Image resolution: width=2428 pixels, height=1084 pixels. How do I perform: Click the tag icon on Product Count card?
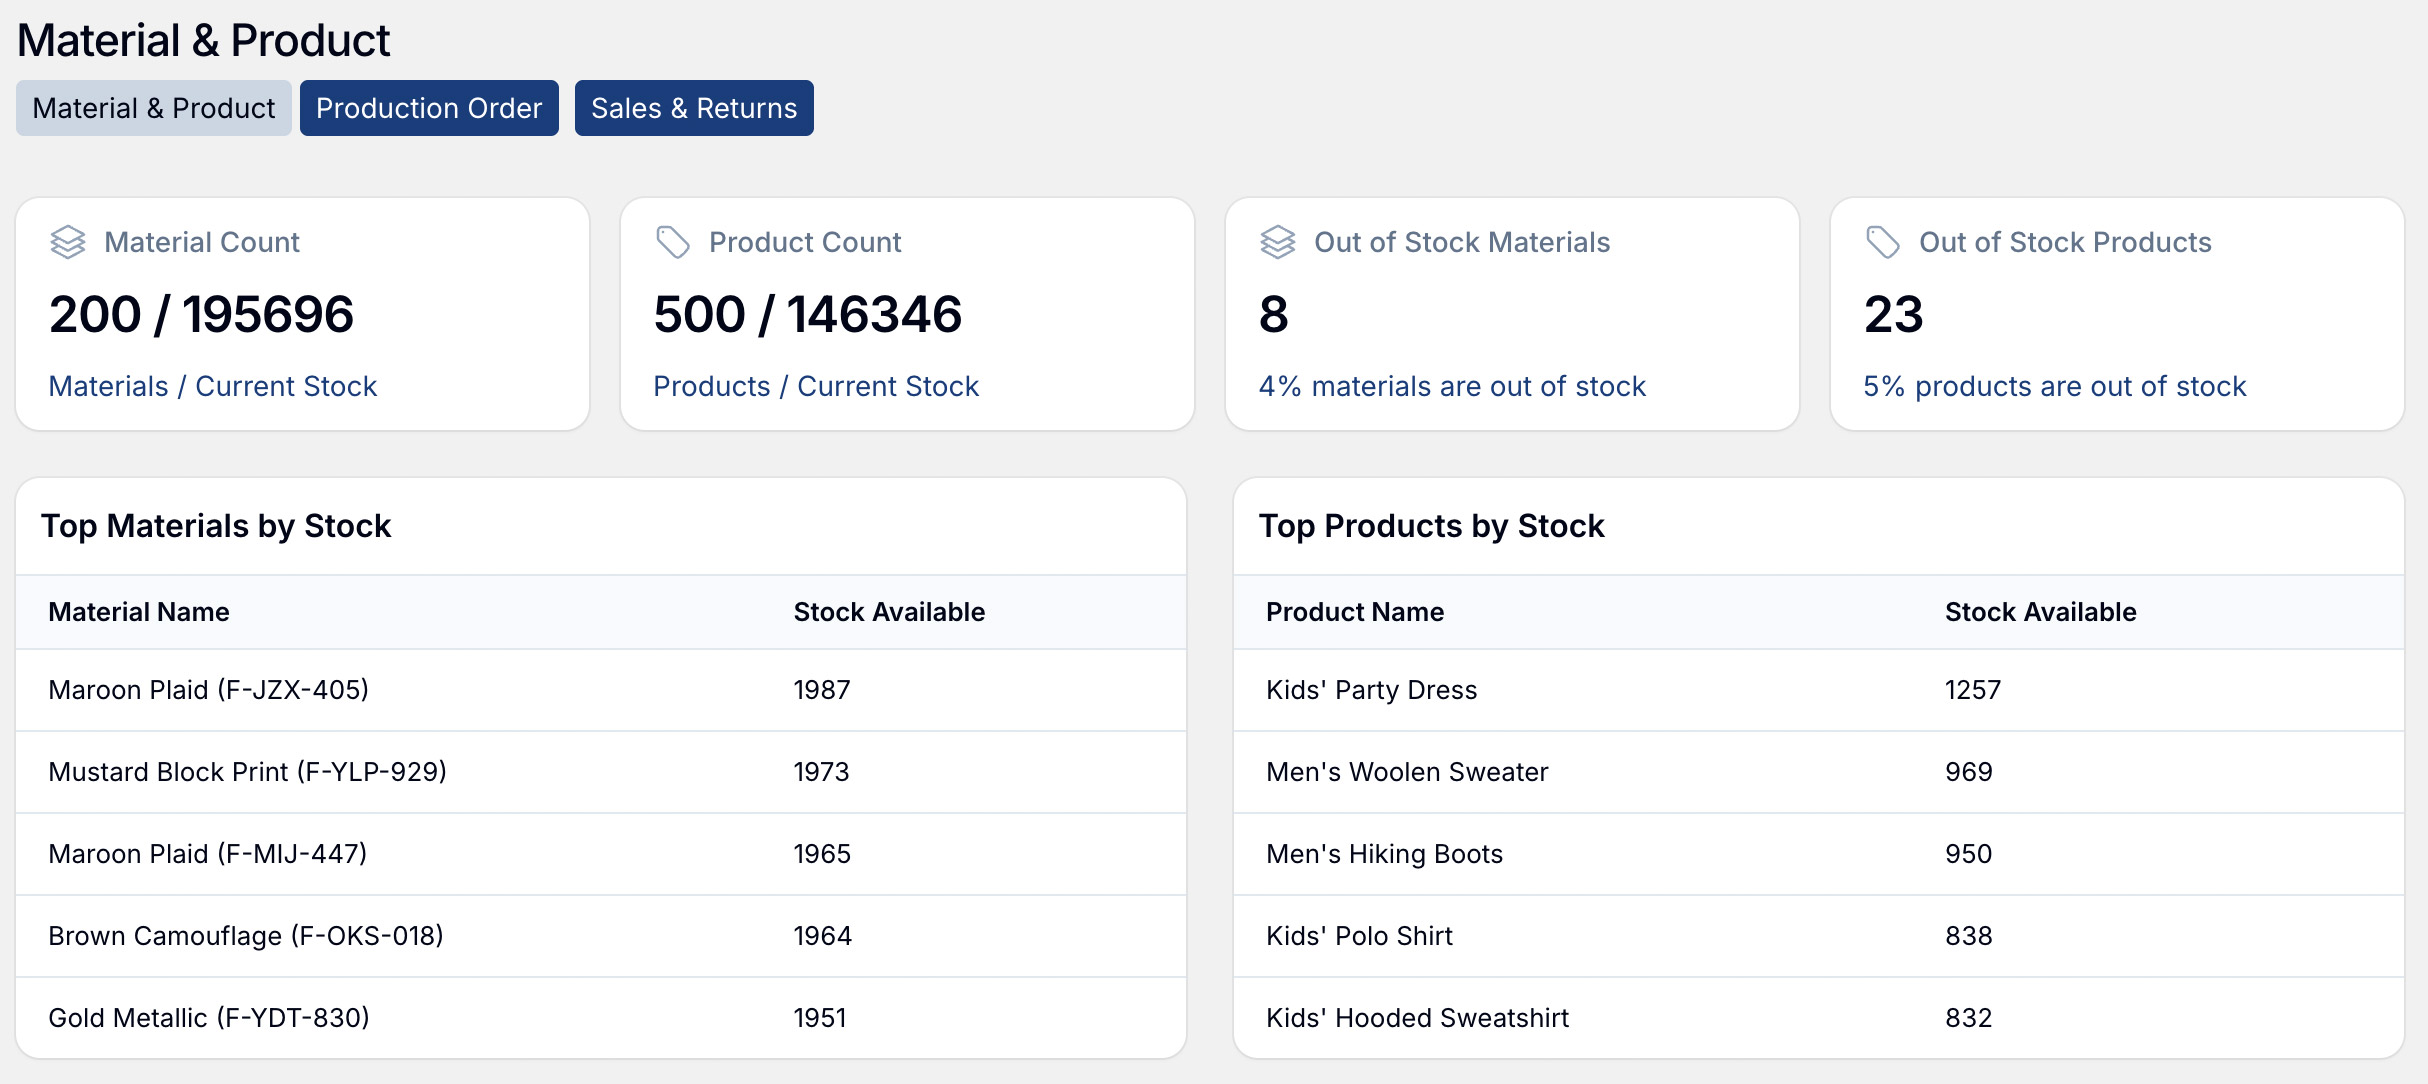pyautogui.click(x=673, y=241)
